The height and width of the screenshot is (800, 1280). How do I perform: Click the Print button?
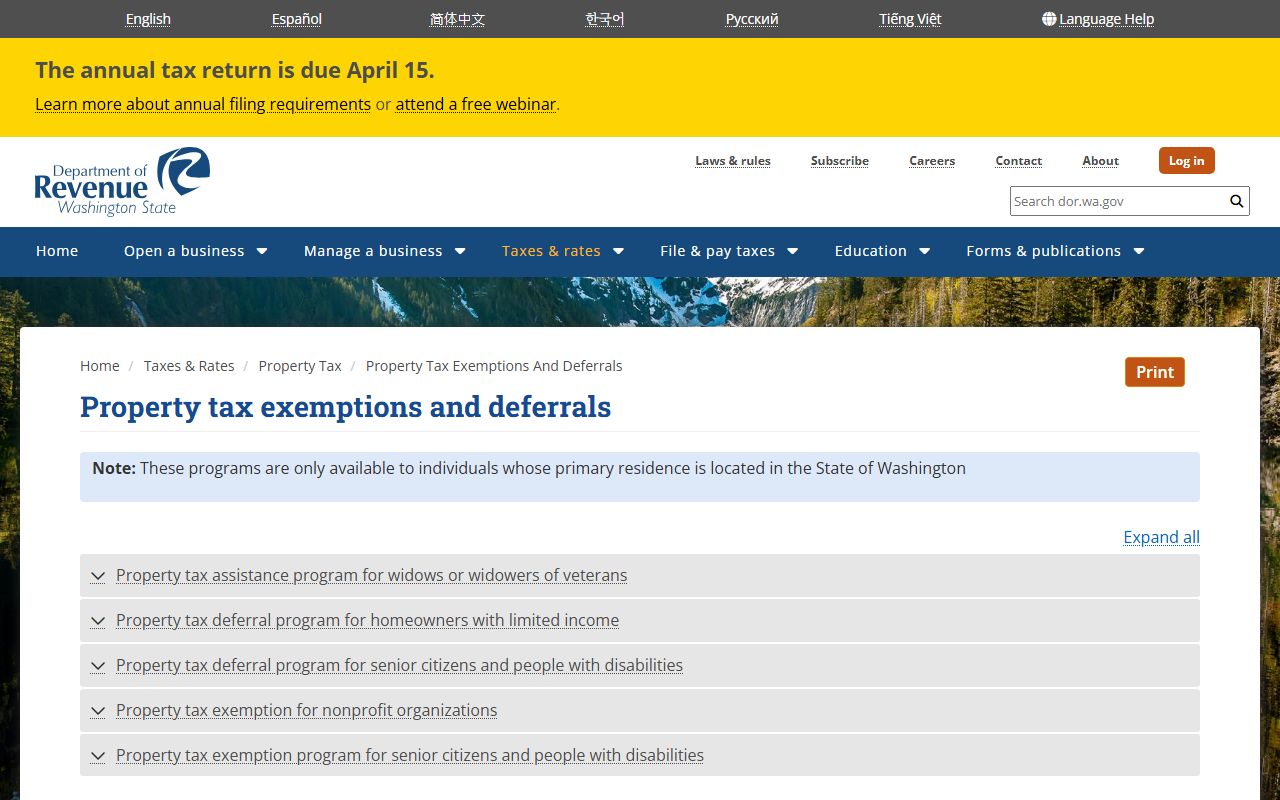(1155, 372)
